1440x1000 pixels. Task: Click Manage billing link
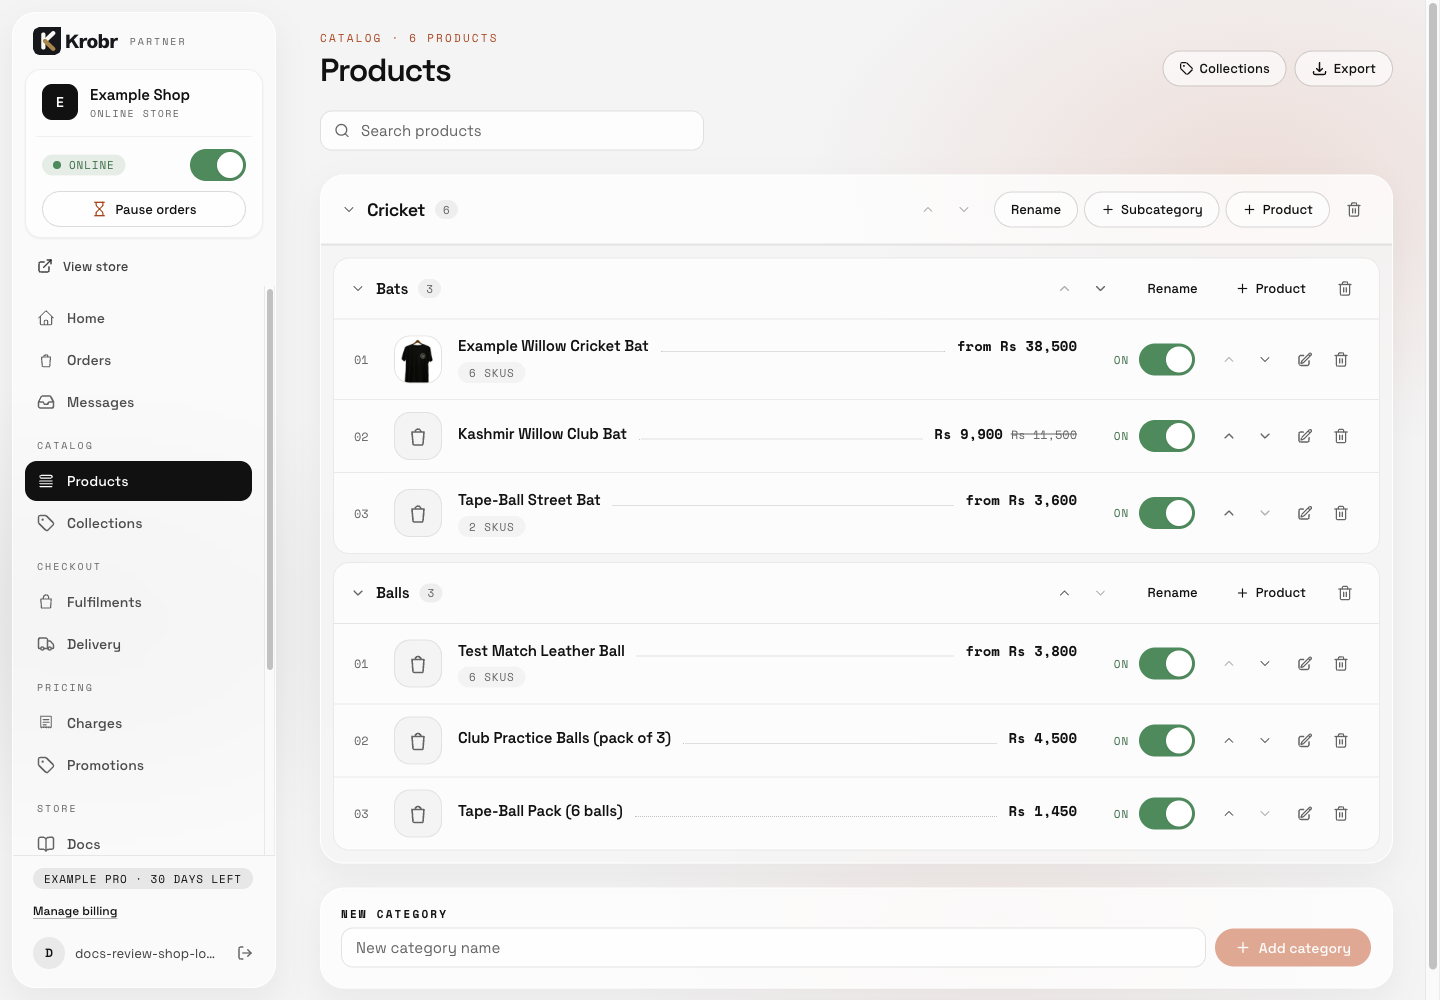[75, 911]
